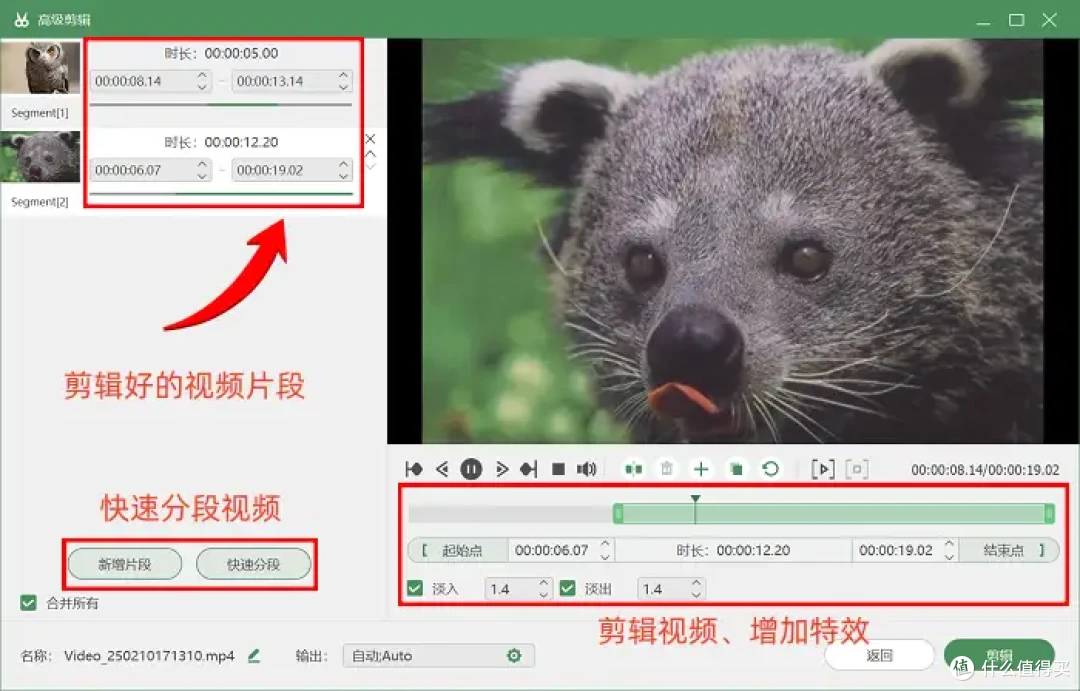The height and width of the screenshot is (691, 1080).
Task: Increase timeline start point time stepper
Action: point(605,544)
